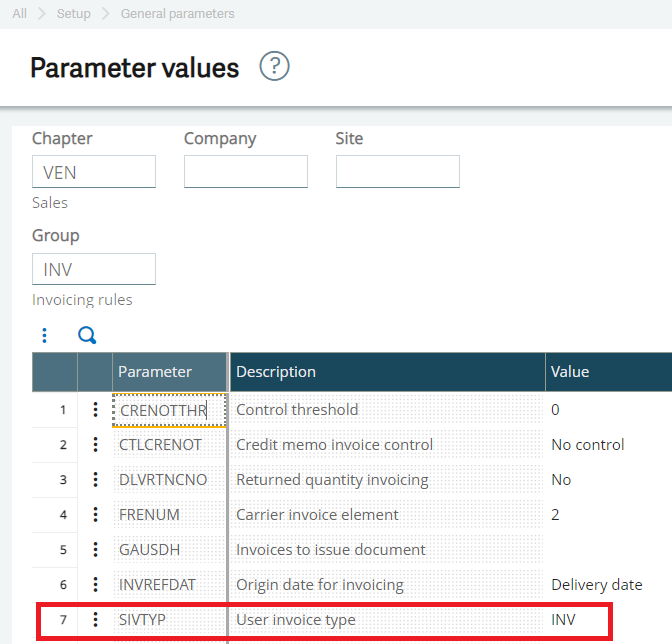The height and width of the screenshot is (644, 672).
Task: Open General parameters breadcrumb link
Action: coord(177,14)
